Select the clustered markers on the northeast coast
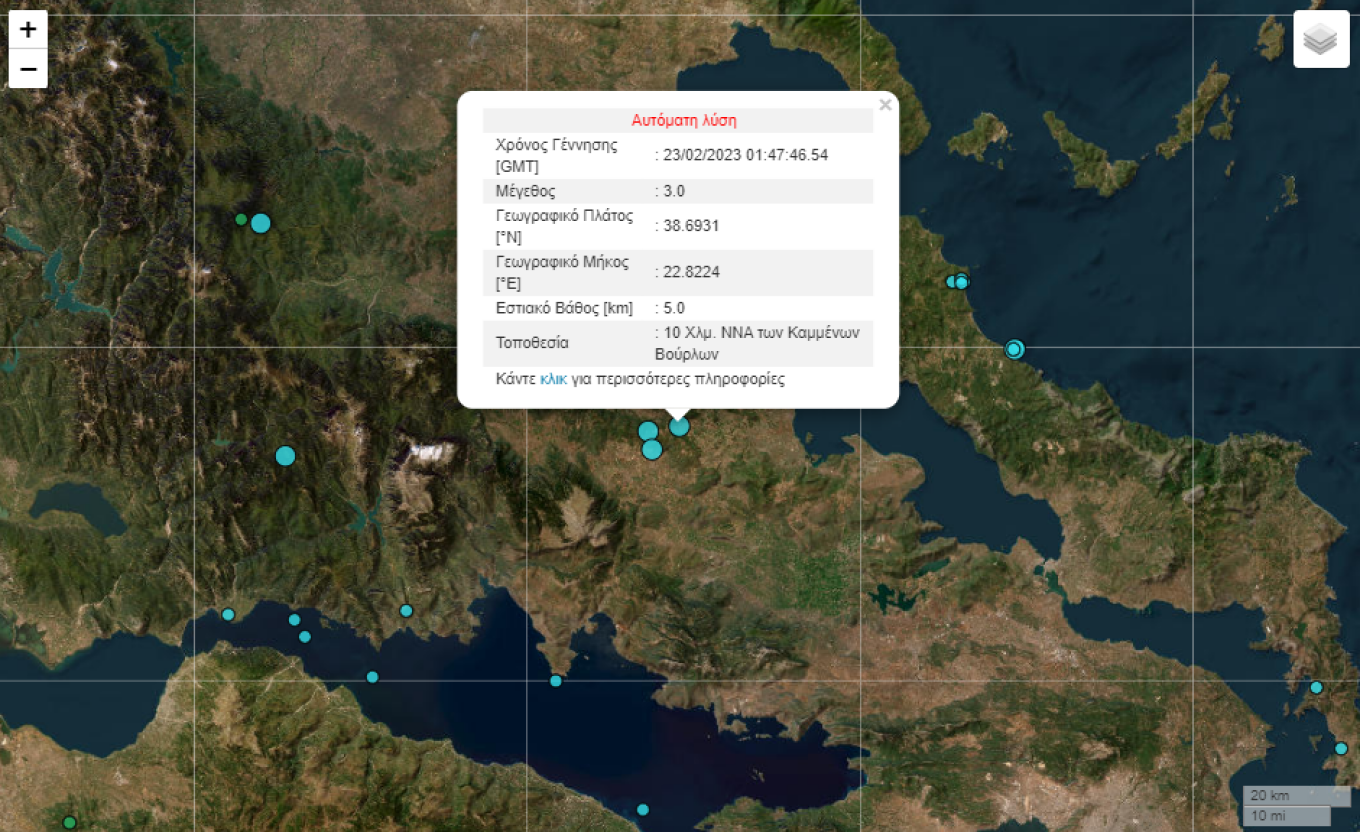Screen dimensions: 1360x832 coord(958,282)
